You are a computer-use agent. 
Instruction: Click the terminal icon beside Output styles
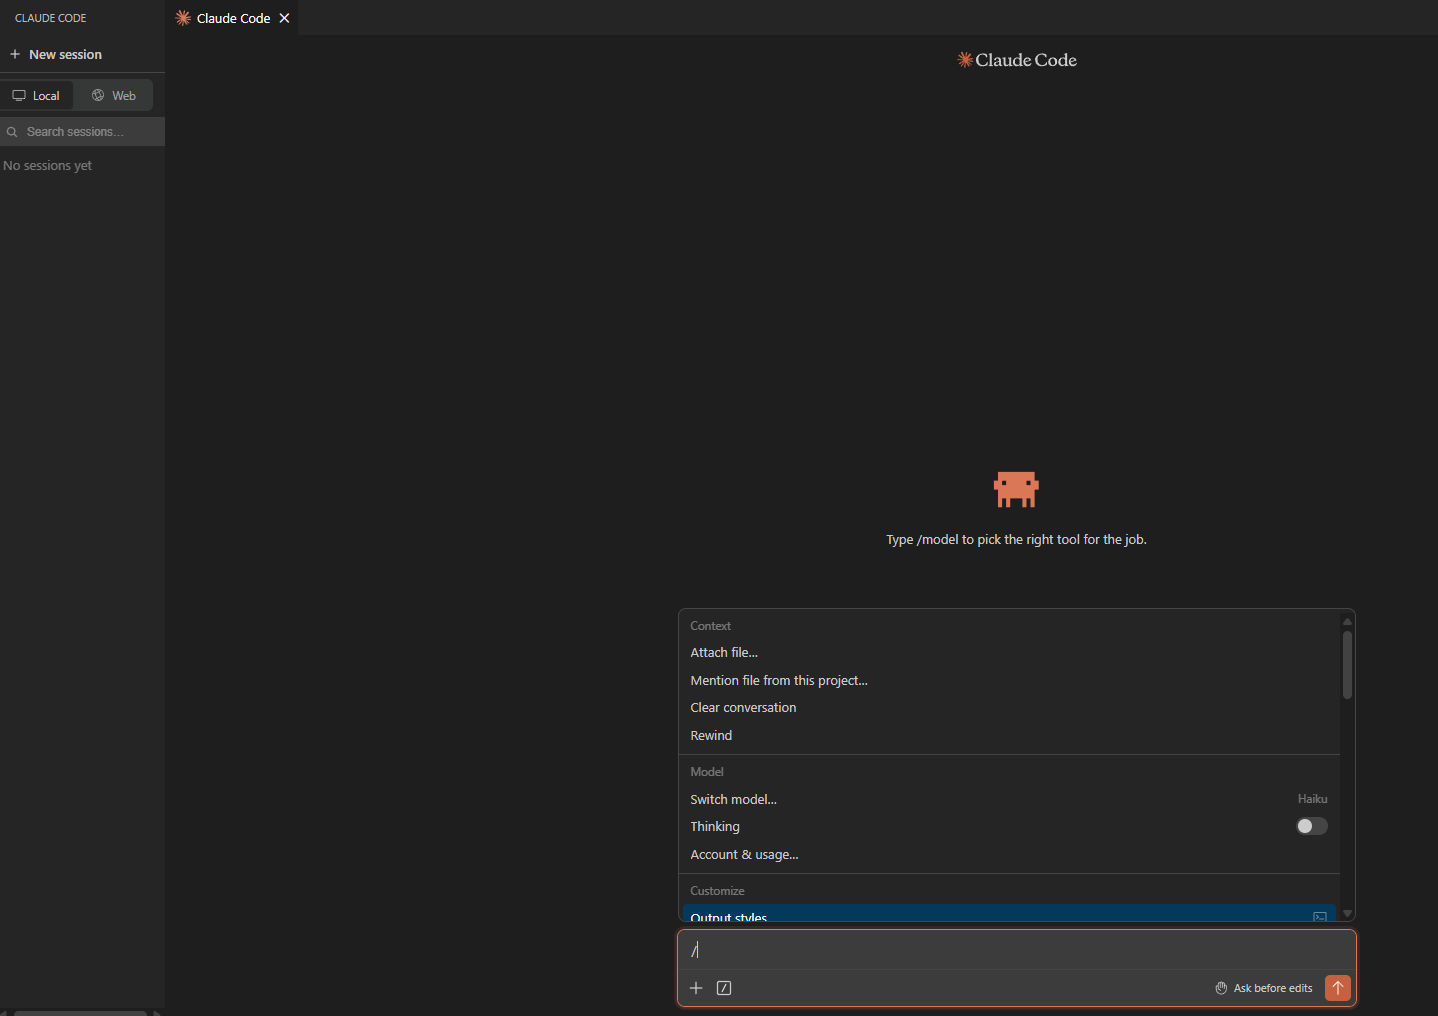pos(1319,916)
